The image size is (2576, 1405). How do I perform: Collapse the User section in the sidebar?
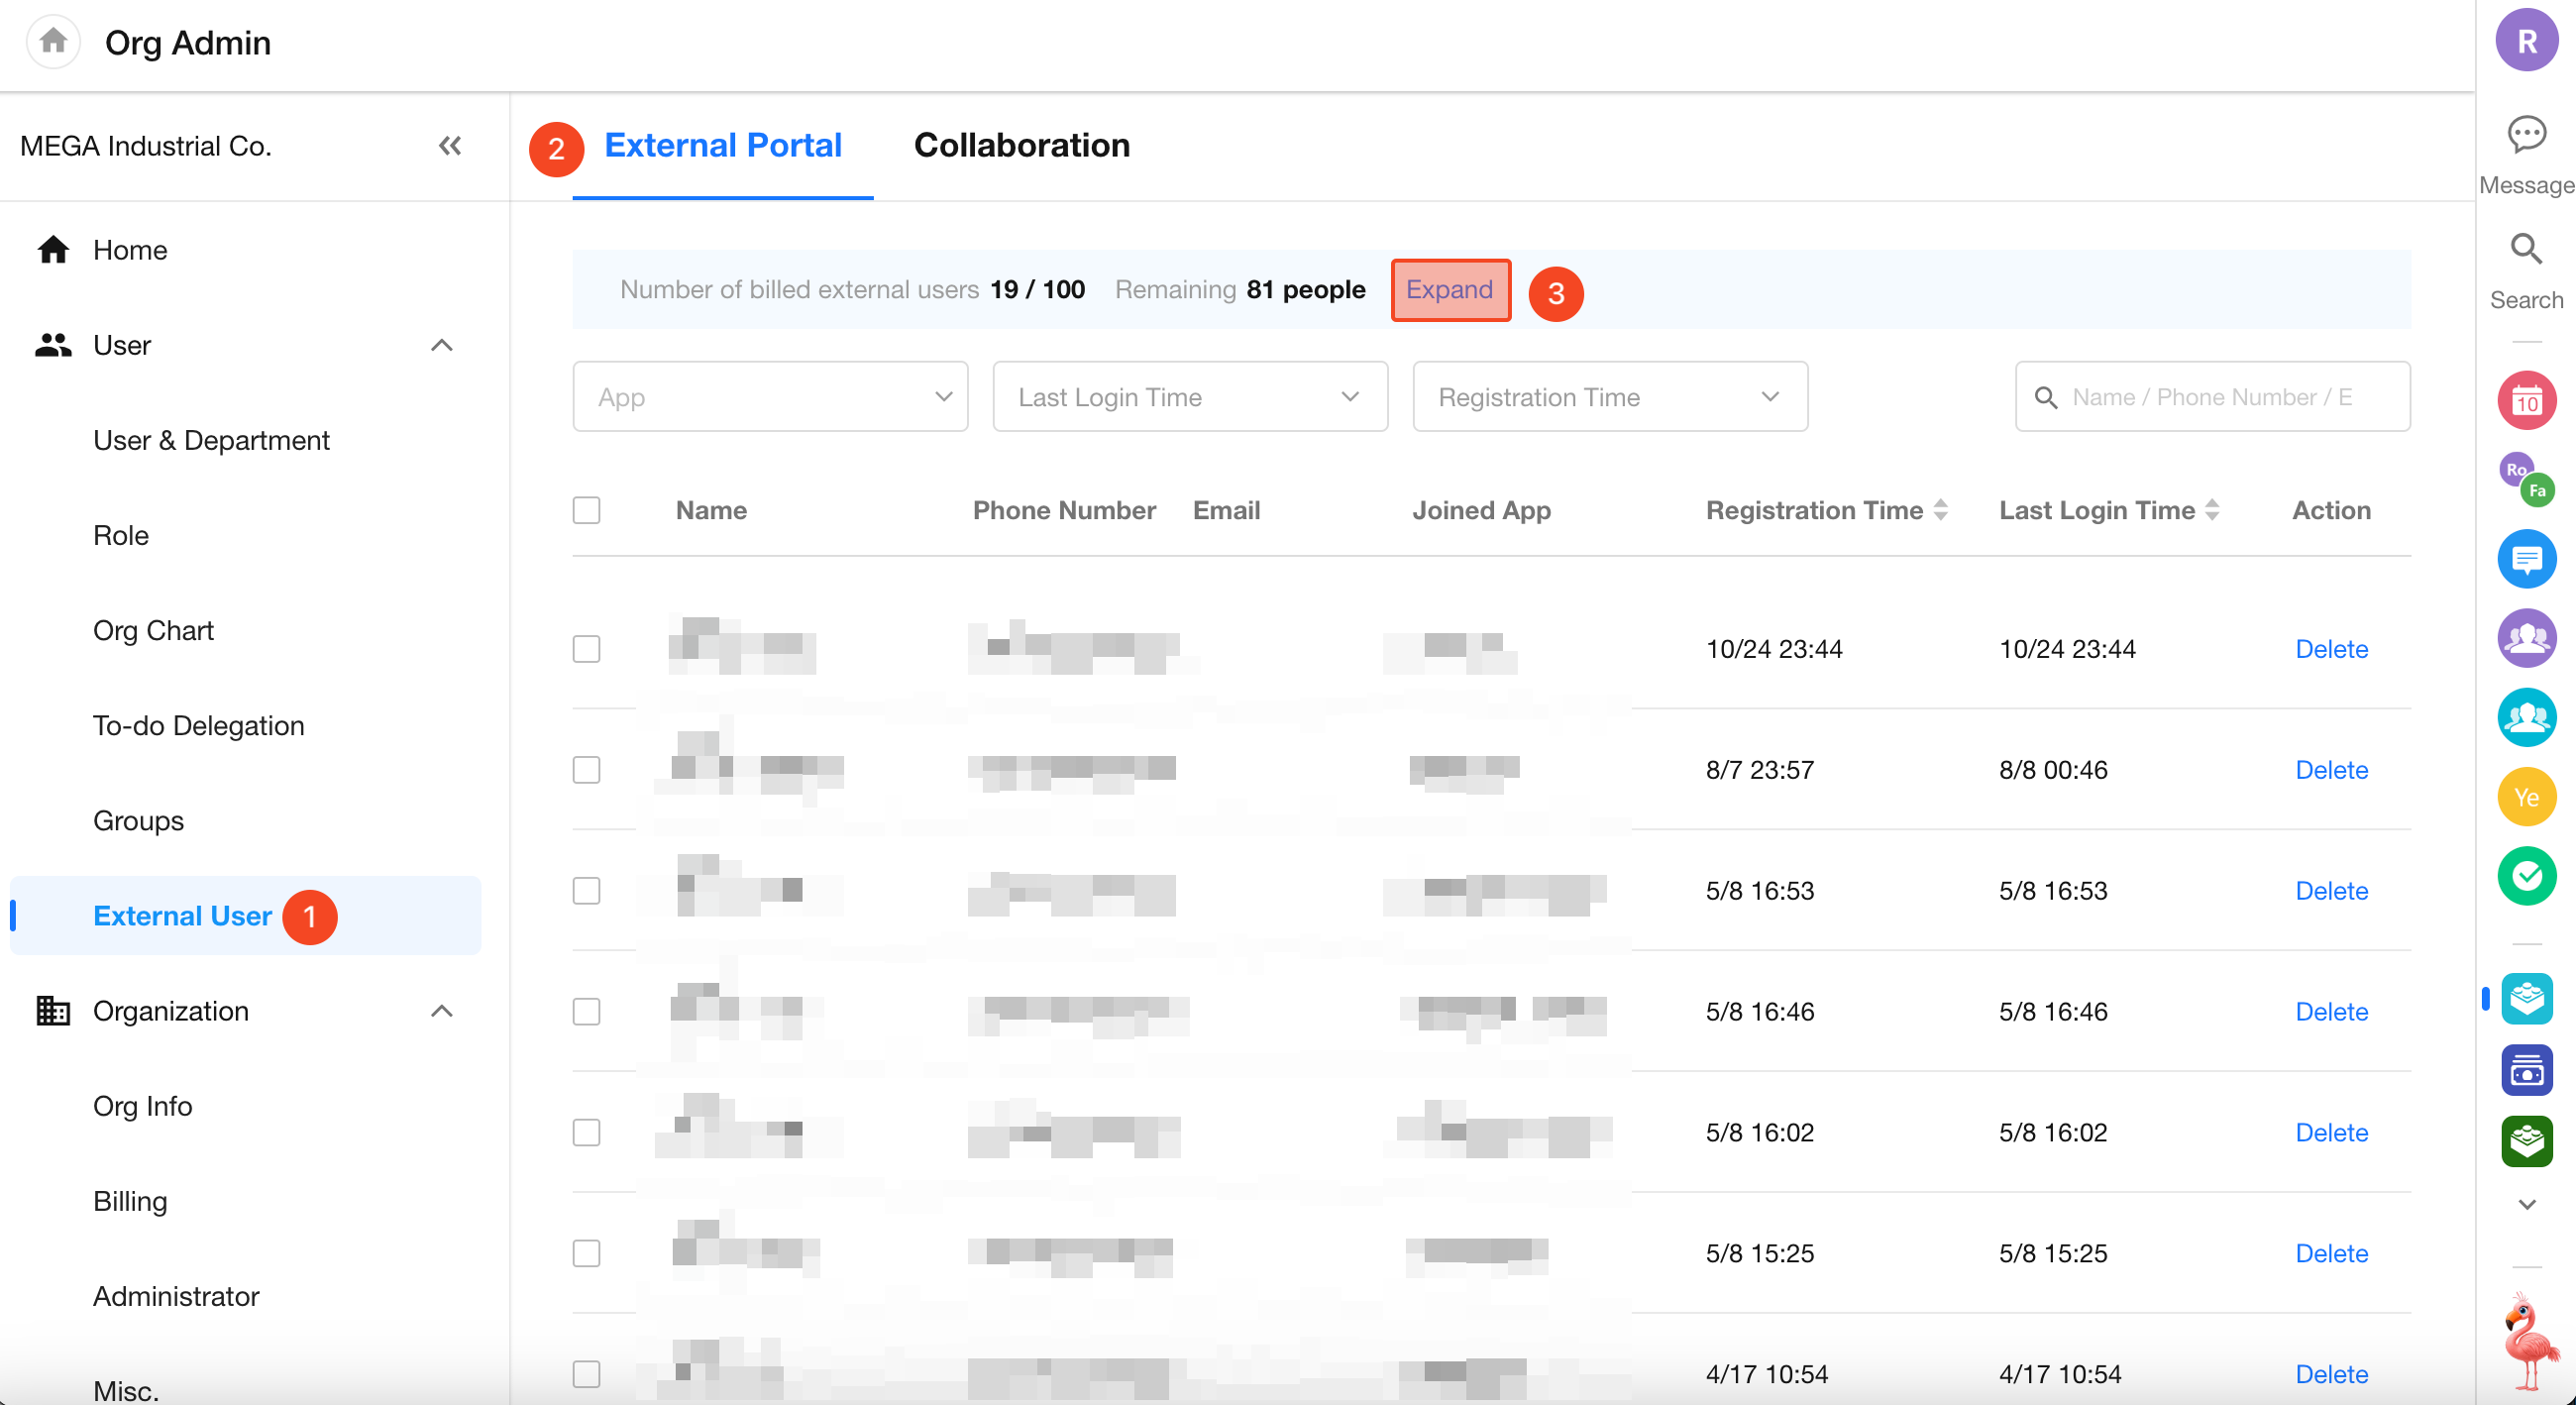pos(441,345)
